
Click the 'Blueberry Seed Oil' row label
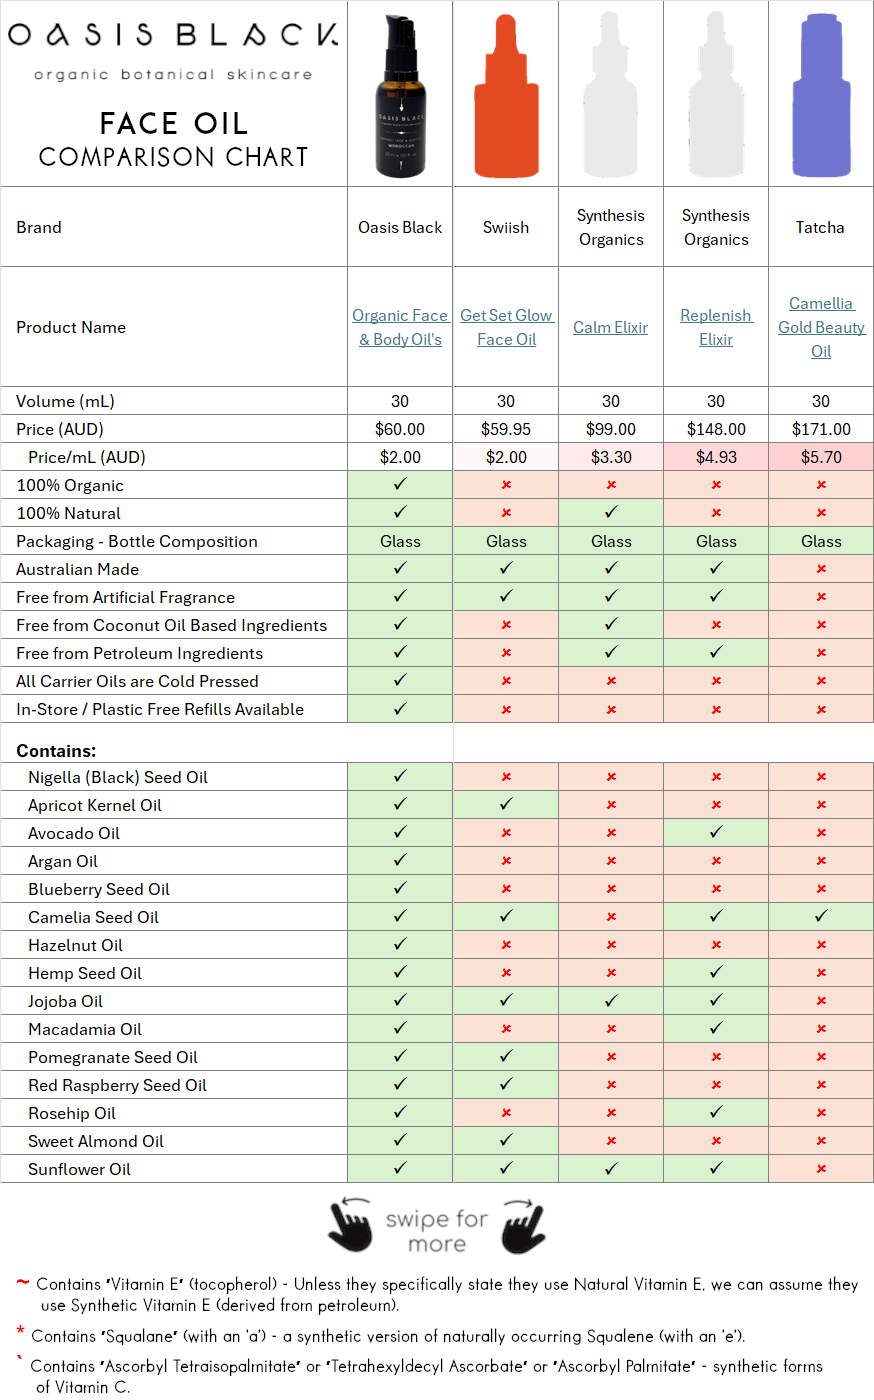pos(99,889)
